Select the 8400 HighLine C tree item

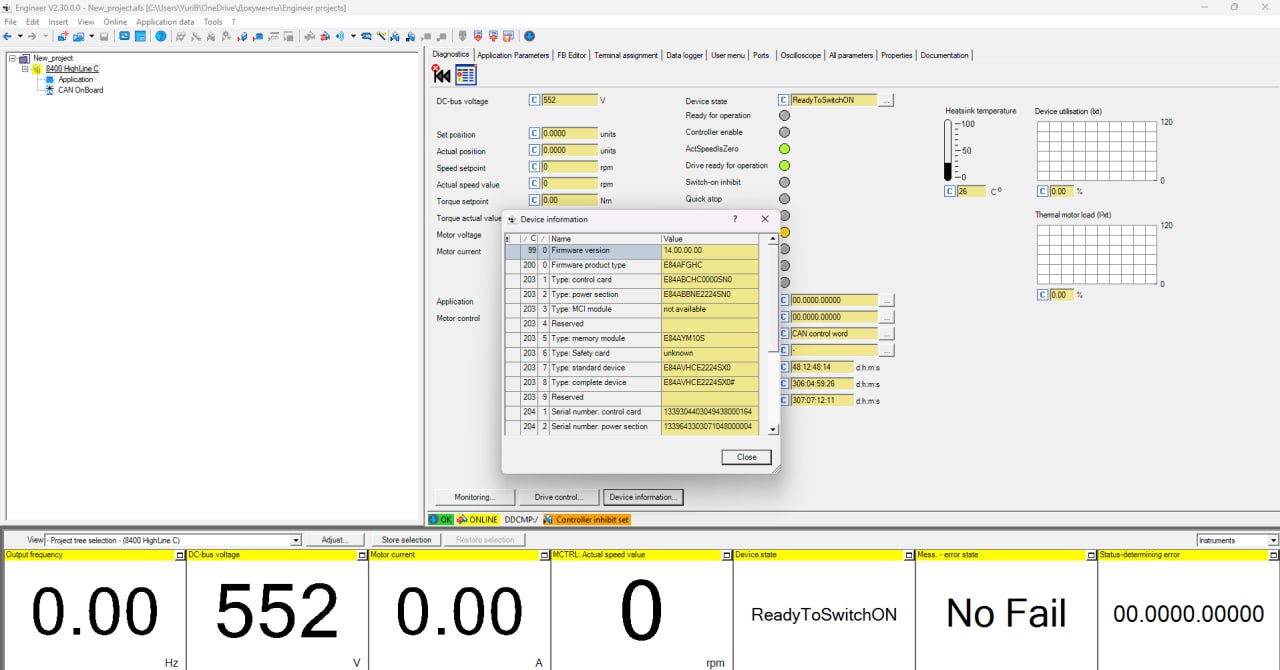click(72, 69)
